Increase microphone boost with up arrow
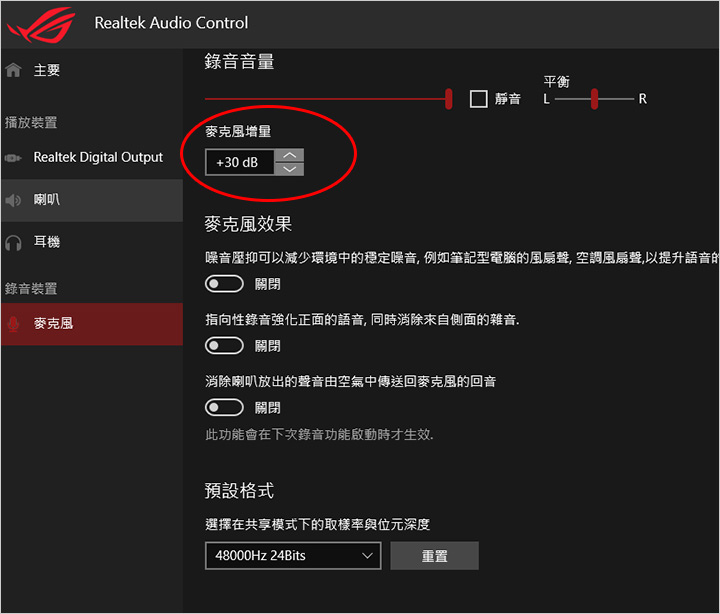Screen dimensions: 720x614 289,155
